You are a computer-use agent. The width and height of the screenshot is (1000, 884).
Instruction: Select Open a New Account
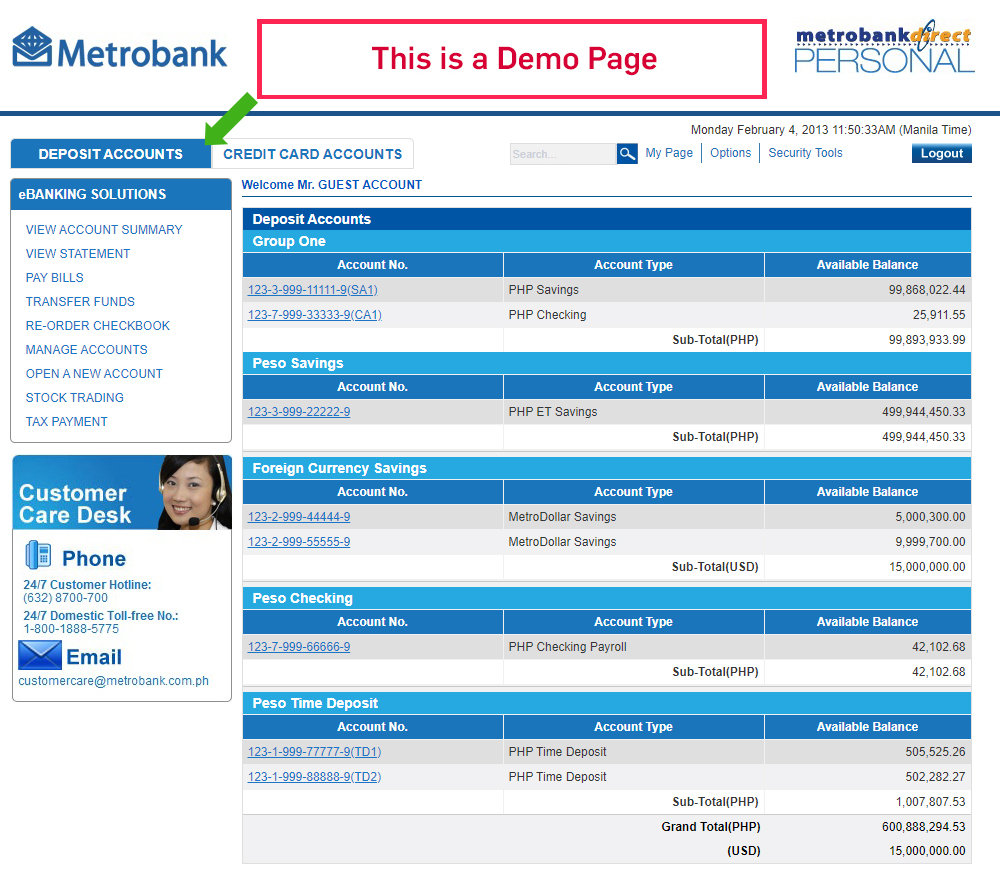pos(94,374)
